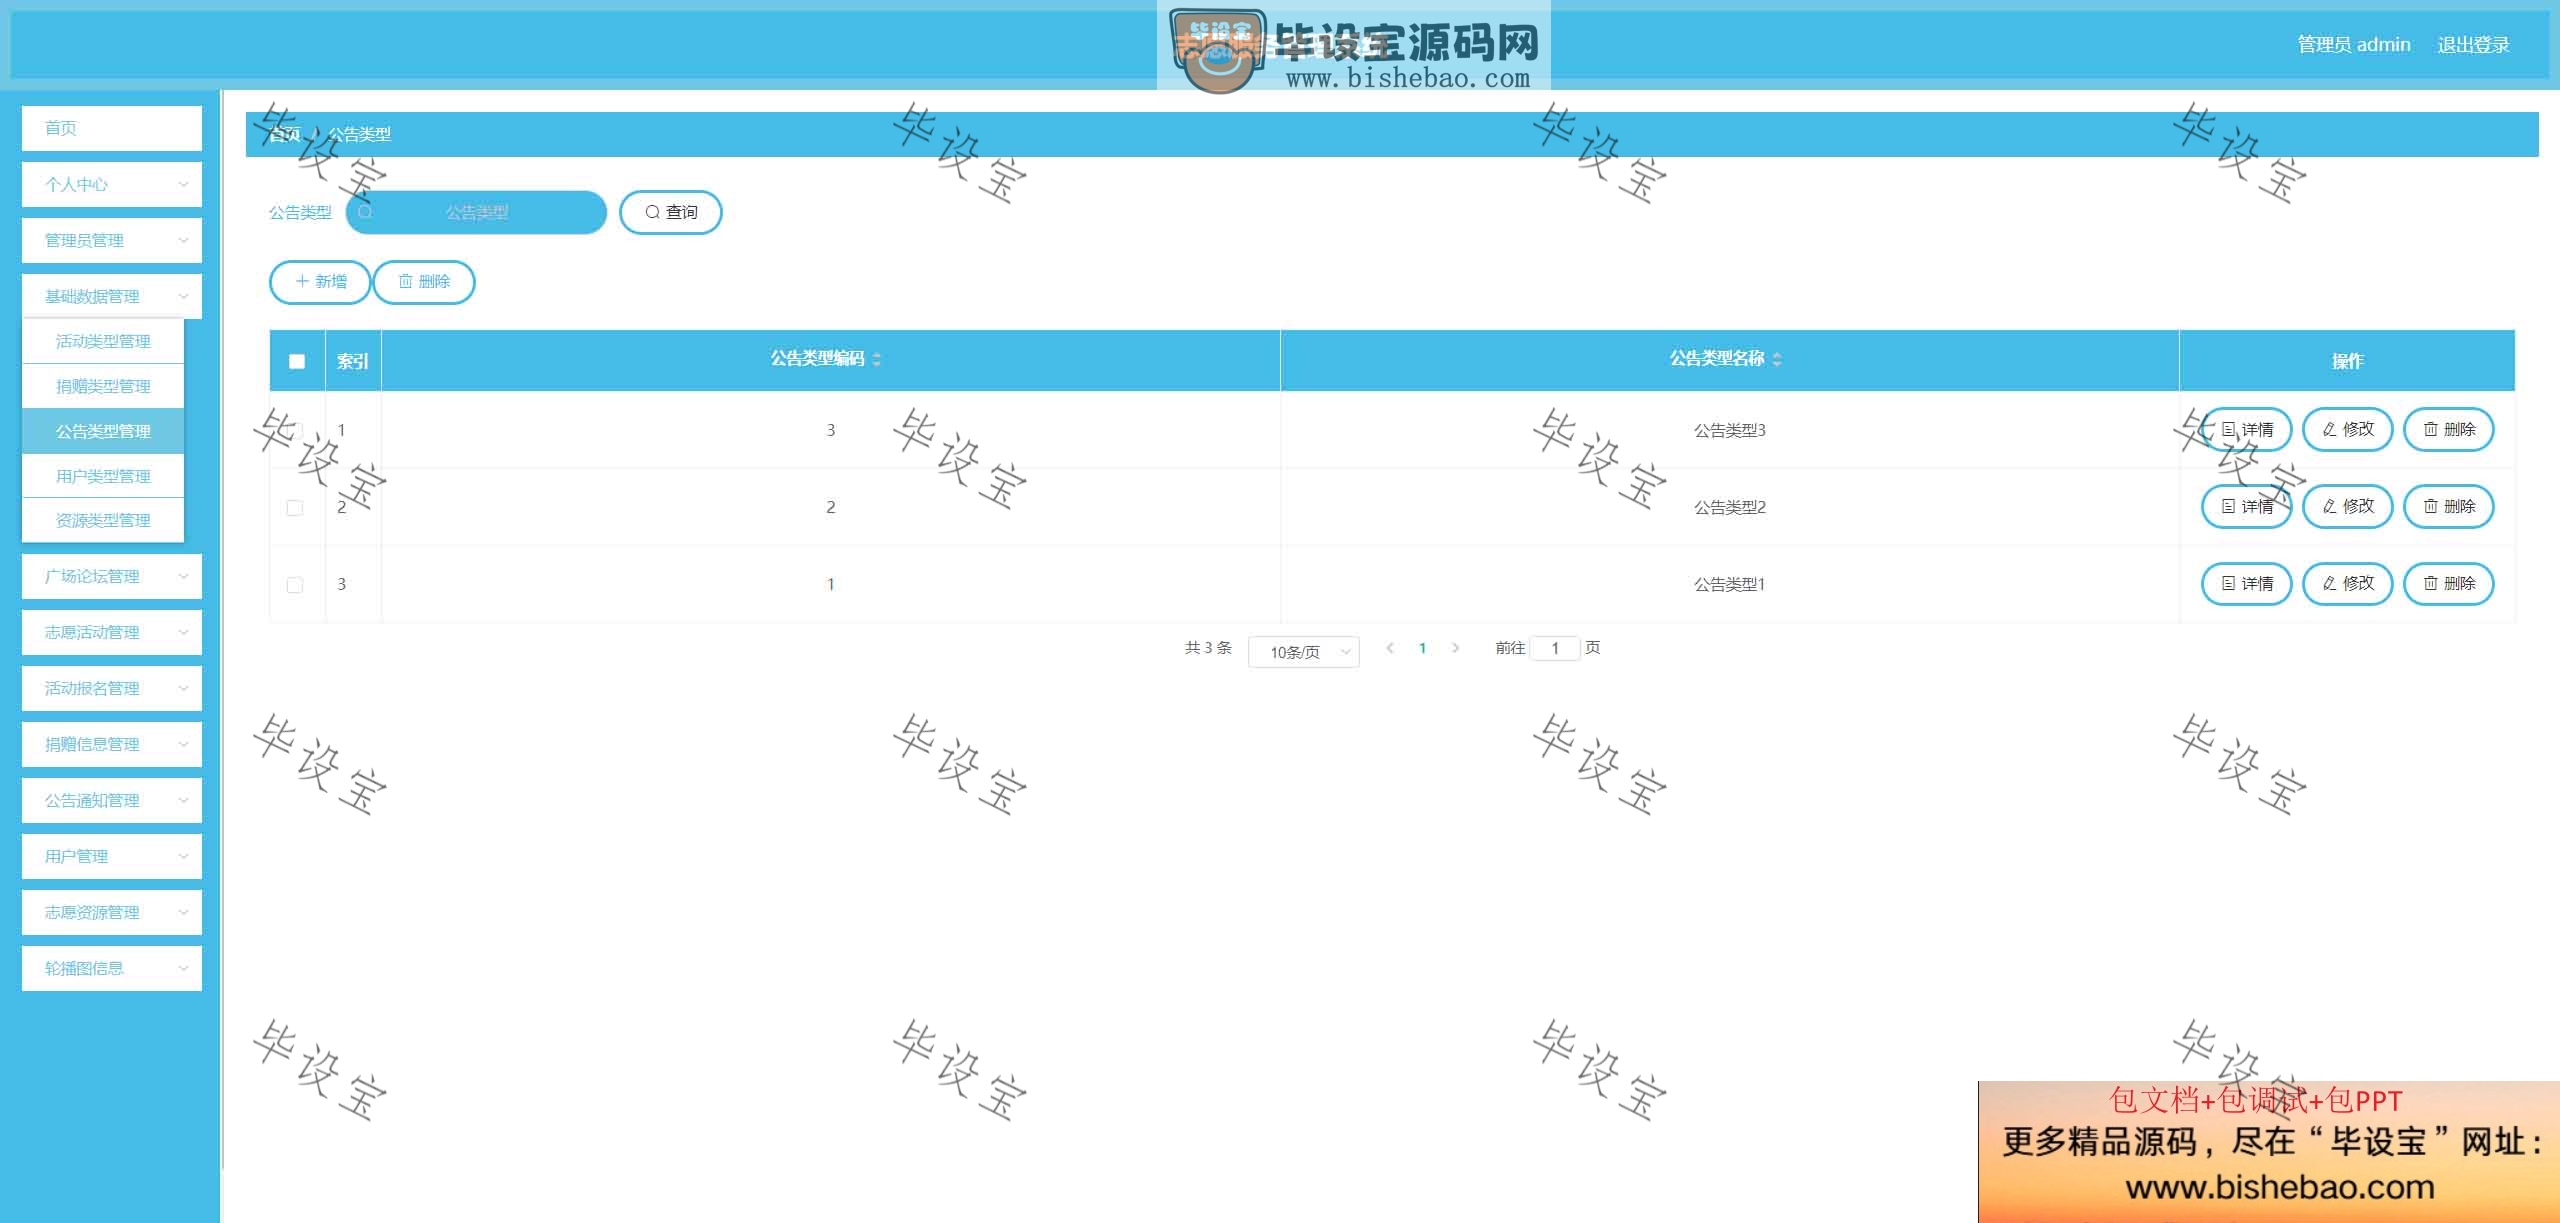This screenshot has width=2560, height=1223.
Task: Click 管理员 admin in the header
Action: coord(2354,45)
